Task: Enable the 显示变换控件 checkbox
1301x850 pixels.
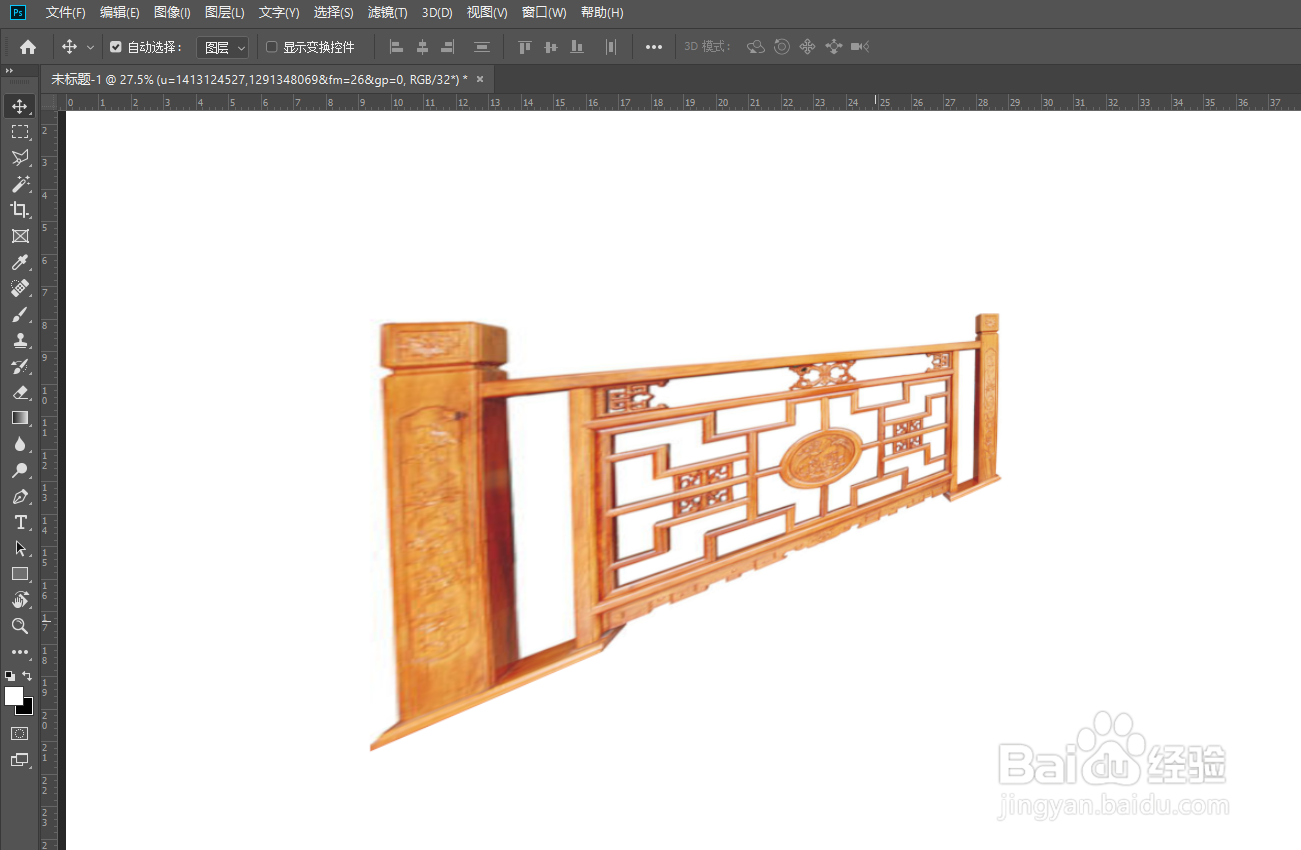Action: (272, 47)
